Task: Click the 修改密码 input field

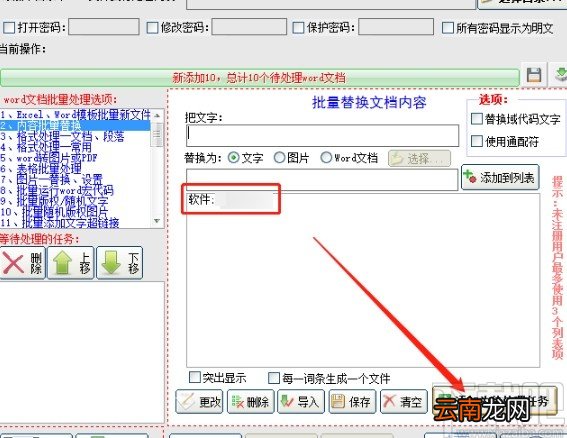Action: [249, 27]
